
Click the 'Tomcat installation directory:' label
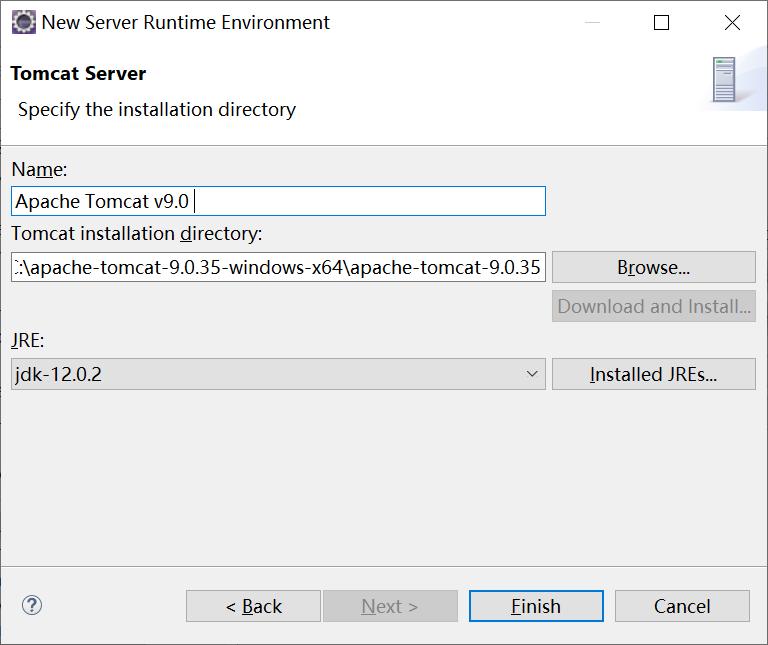click(x=137, y=234)
